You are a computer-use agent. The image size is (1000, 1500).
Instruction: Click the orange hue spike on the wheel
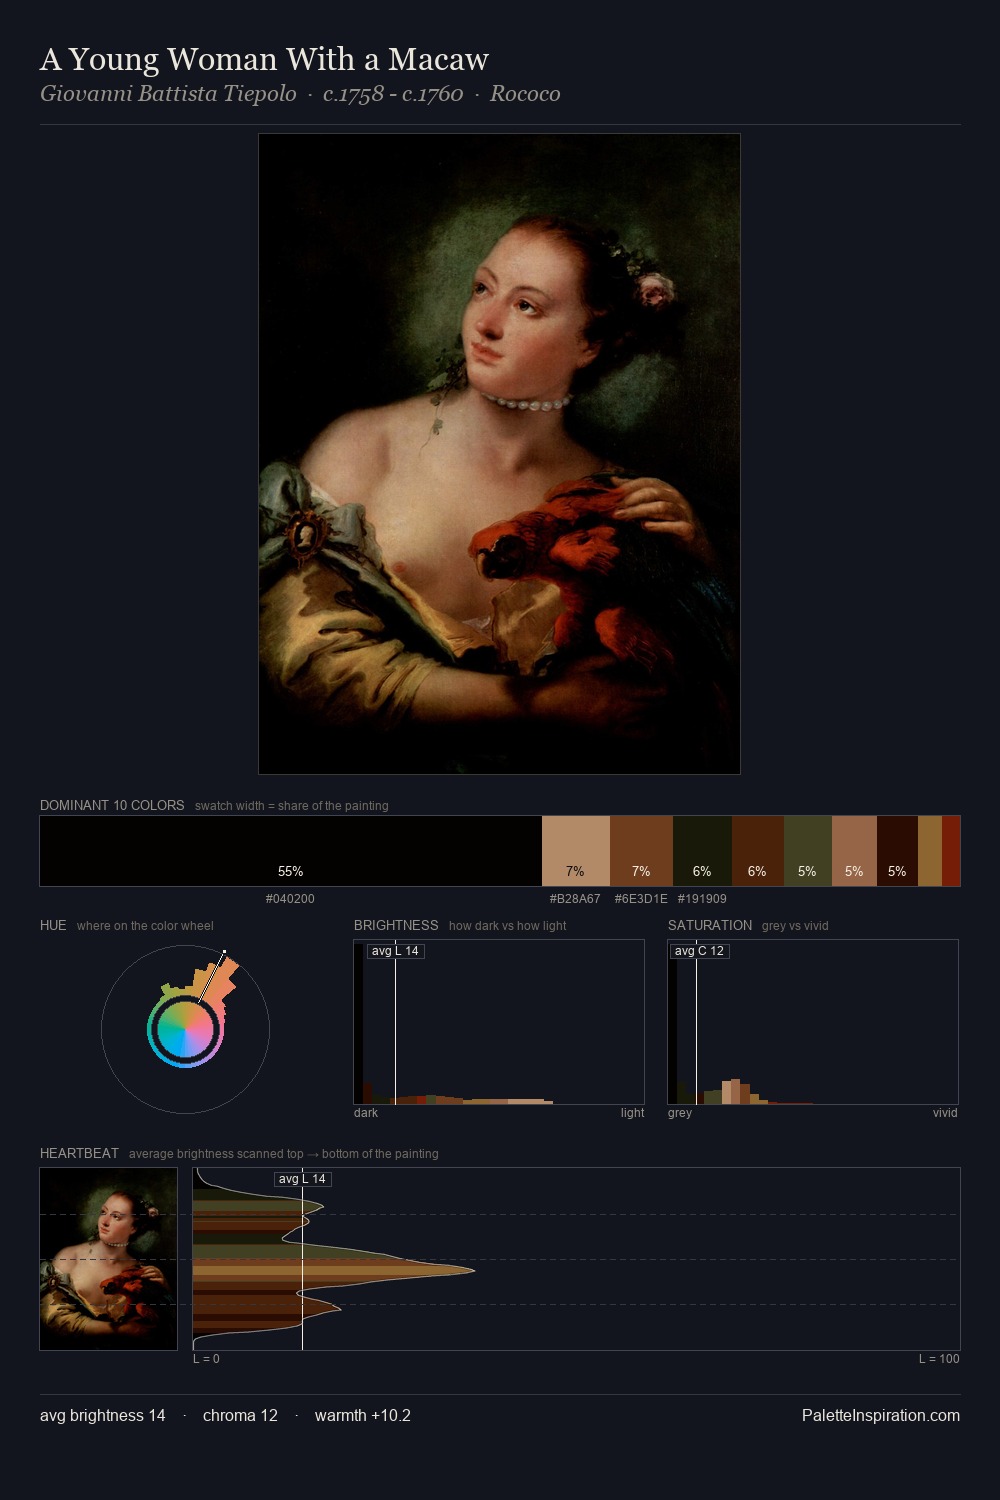[222, 979]
